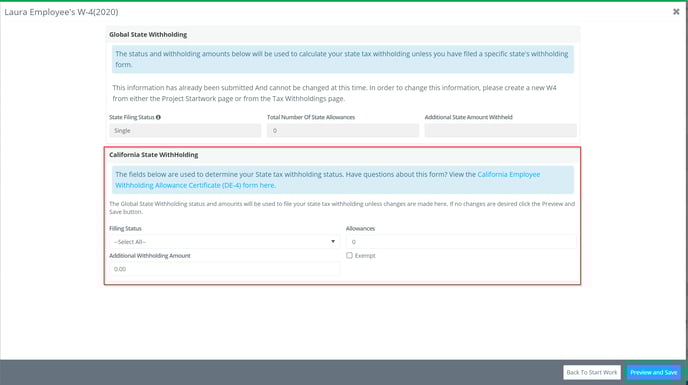Click the Additional Withholding Amount label

click(x=150, y=255)
